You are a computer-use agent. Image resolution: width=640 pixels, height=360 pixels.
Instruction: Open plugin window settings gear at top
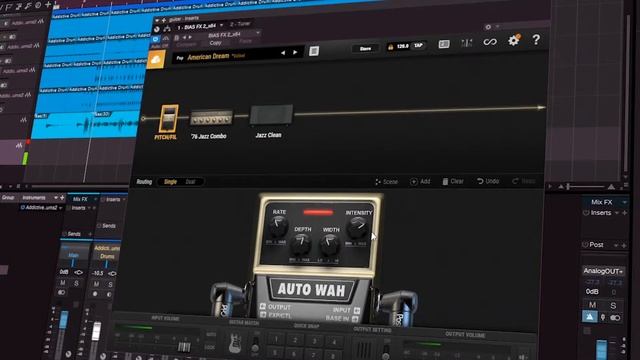488,27
